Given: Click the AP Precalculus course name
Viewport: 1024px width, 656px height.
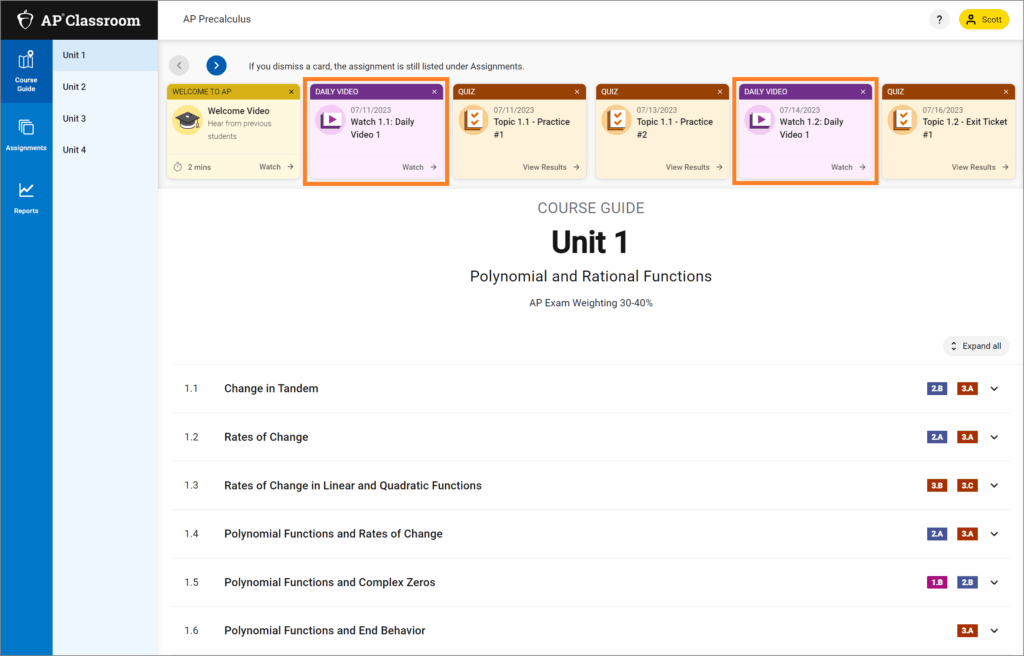Looking at the screenshot, I should pyautogui.click(x=217, y=20).
